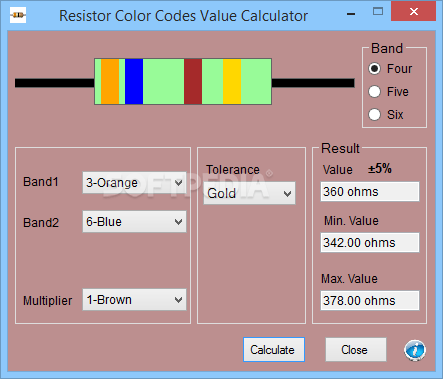Click the info icon beside Close
The image size is (443, 379).
click(x=415, y=350)
